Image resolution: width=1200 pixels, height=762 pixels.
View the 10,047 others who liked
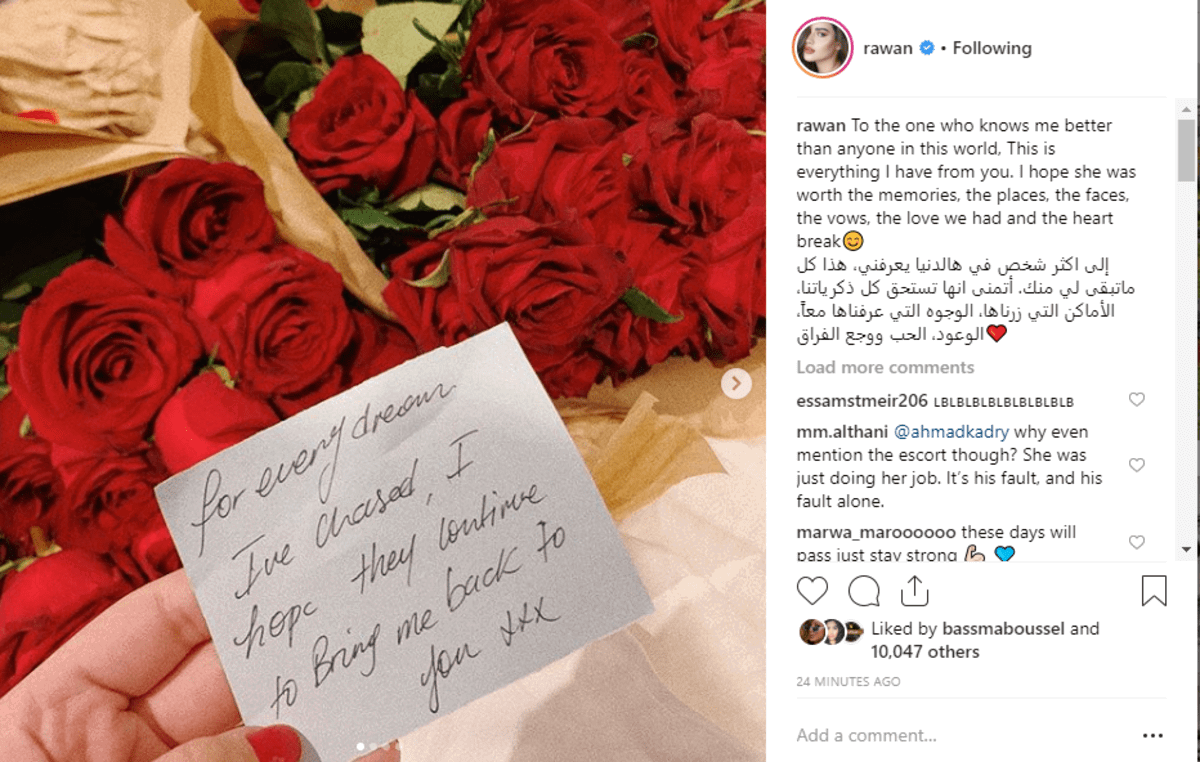pyautogui.click(x=925, y=652)
